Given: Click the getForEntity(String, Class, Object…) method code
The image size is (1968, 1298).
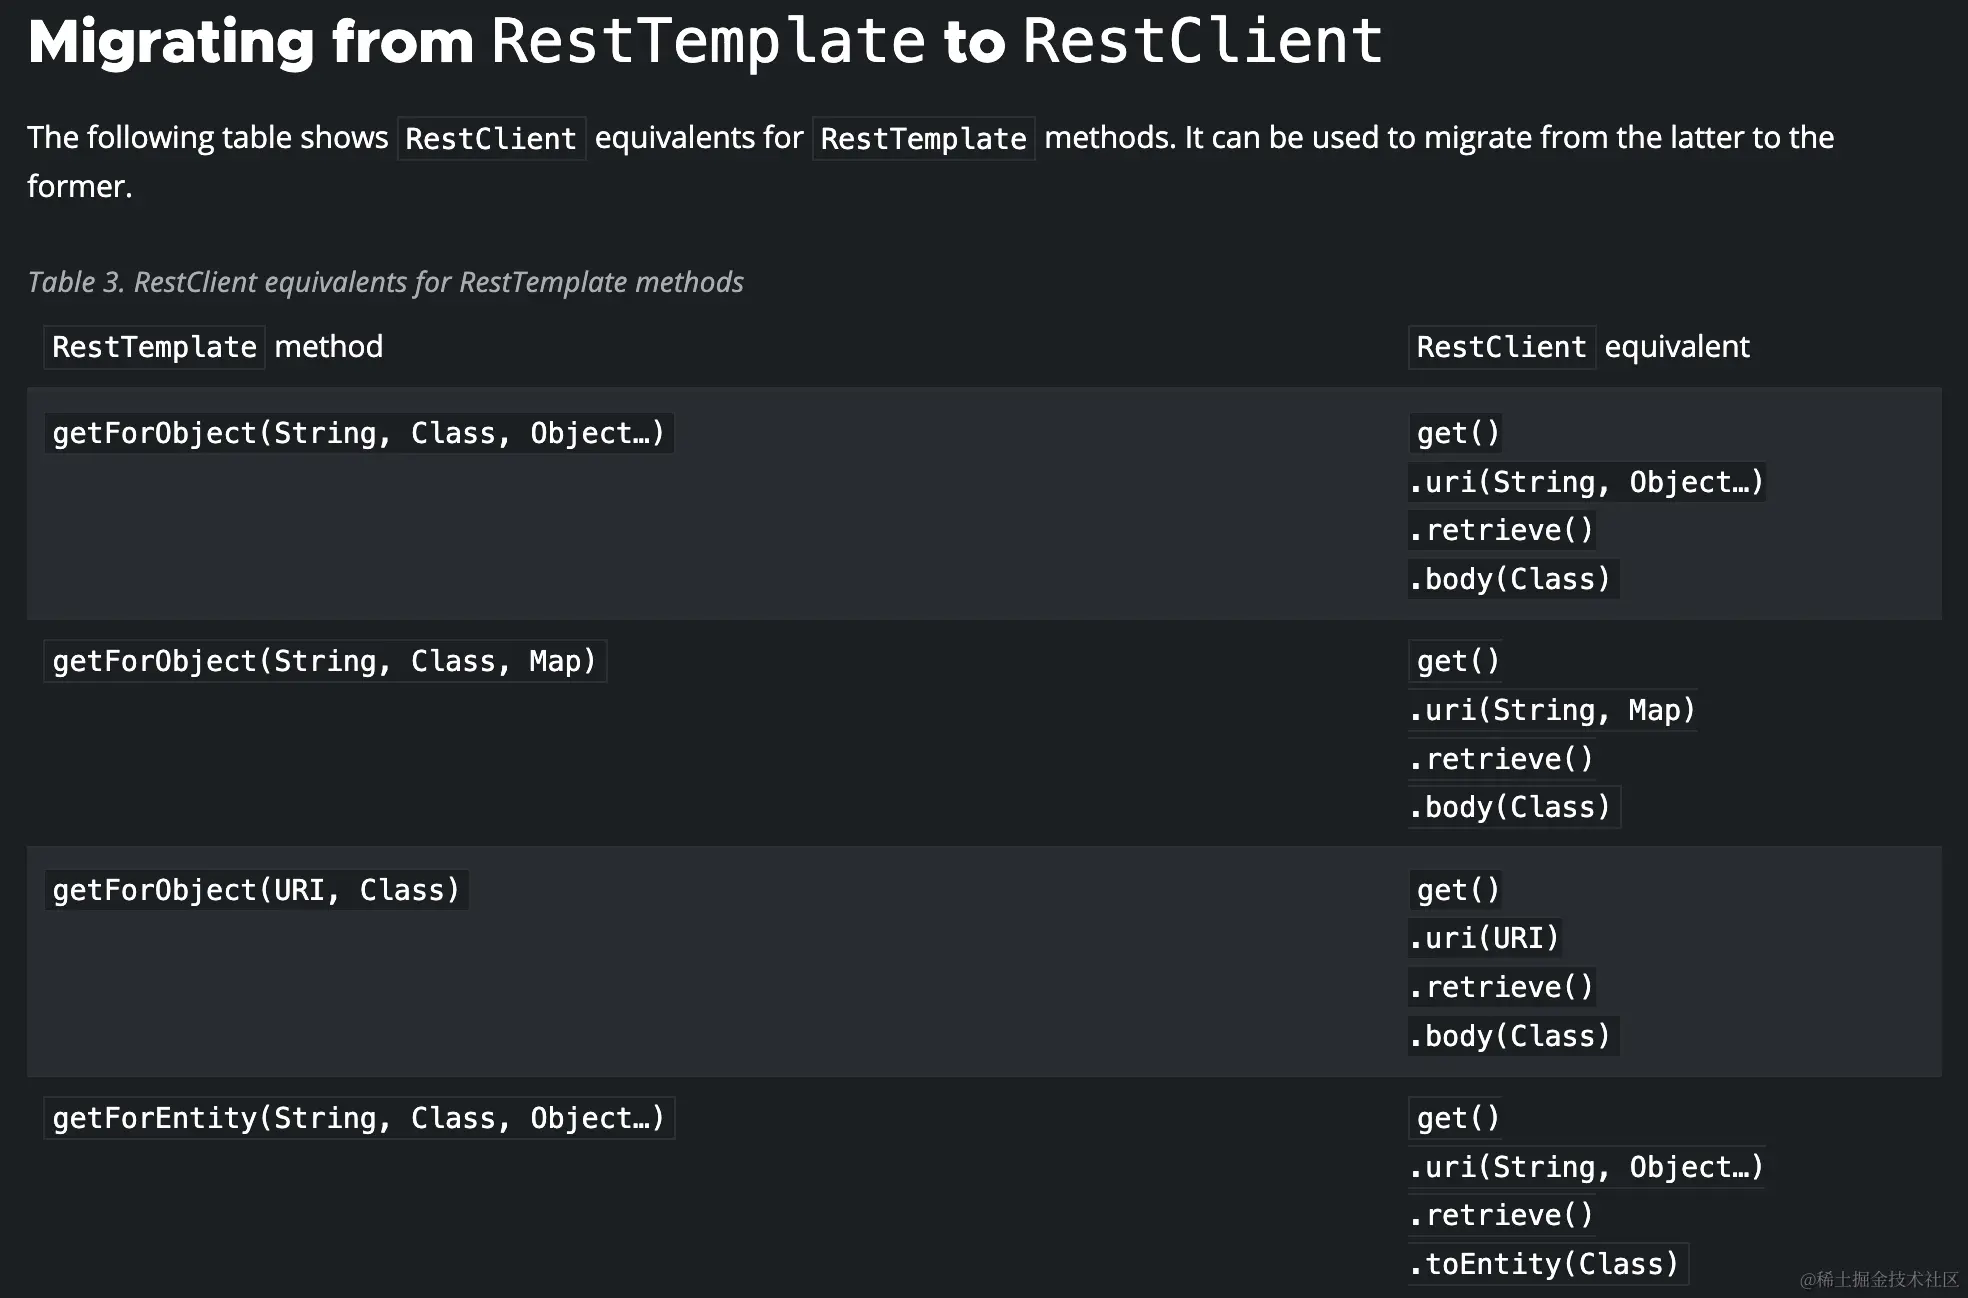Looking at the screenshot, I should (358, 1118).
